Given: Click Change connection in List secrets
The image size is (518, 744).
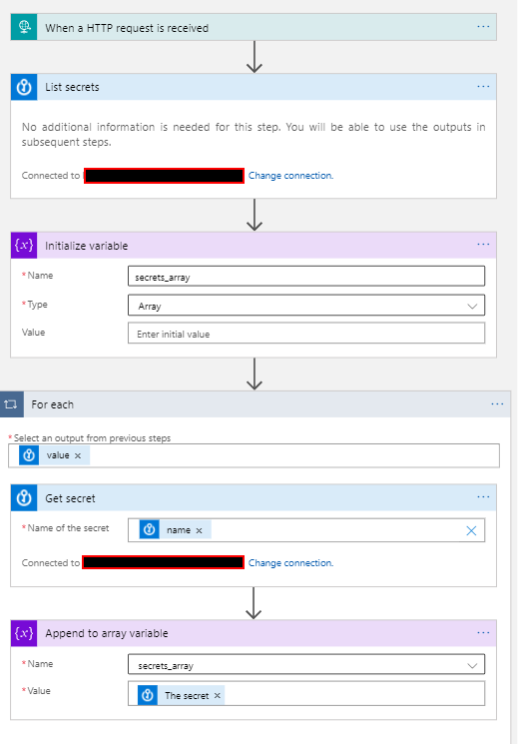Looking at the screenshot, I should pos(290,176).
